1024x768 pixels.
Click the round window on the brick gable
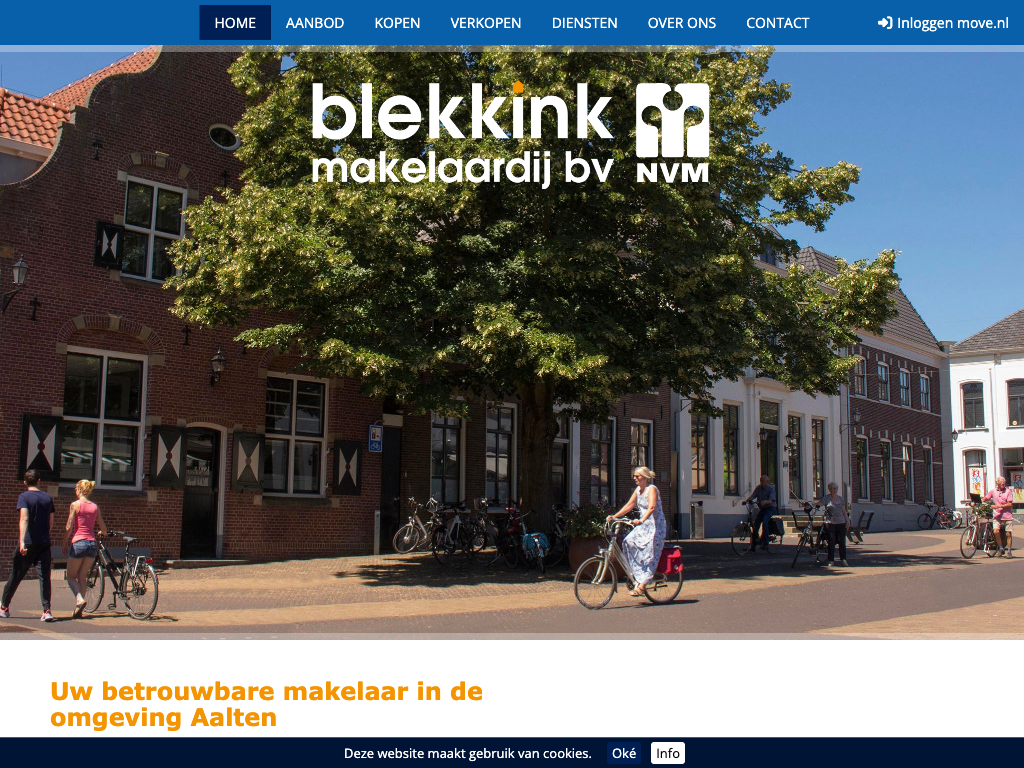(x=223, y=137)
